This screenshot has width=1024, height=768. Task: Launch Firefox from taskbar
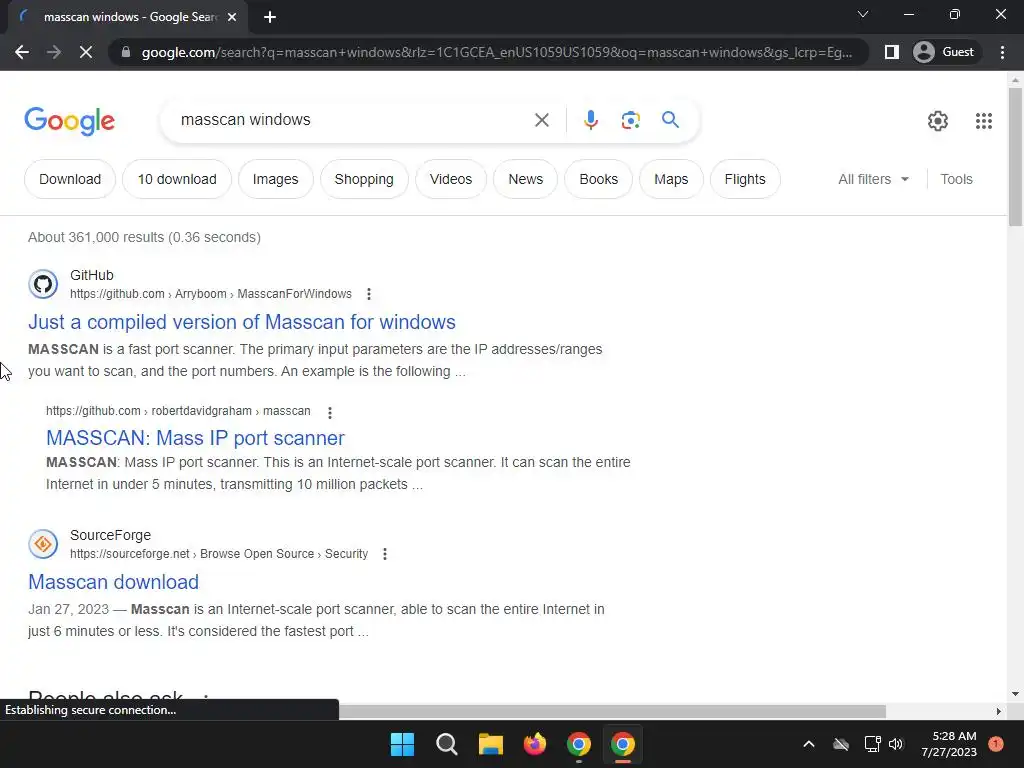click(534, 744)
